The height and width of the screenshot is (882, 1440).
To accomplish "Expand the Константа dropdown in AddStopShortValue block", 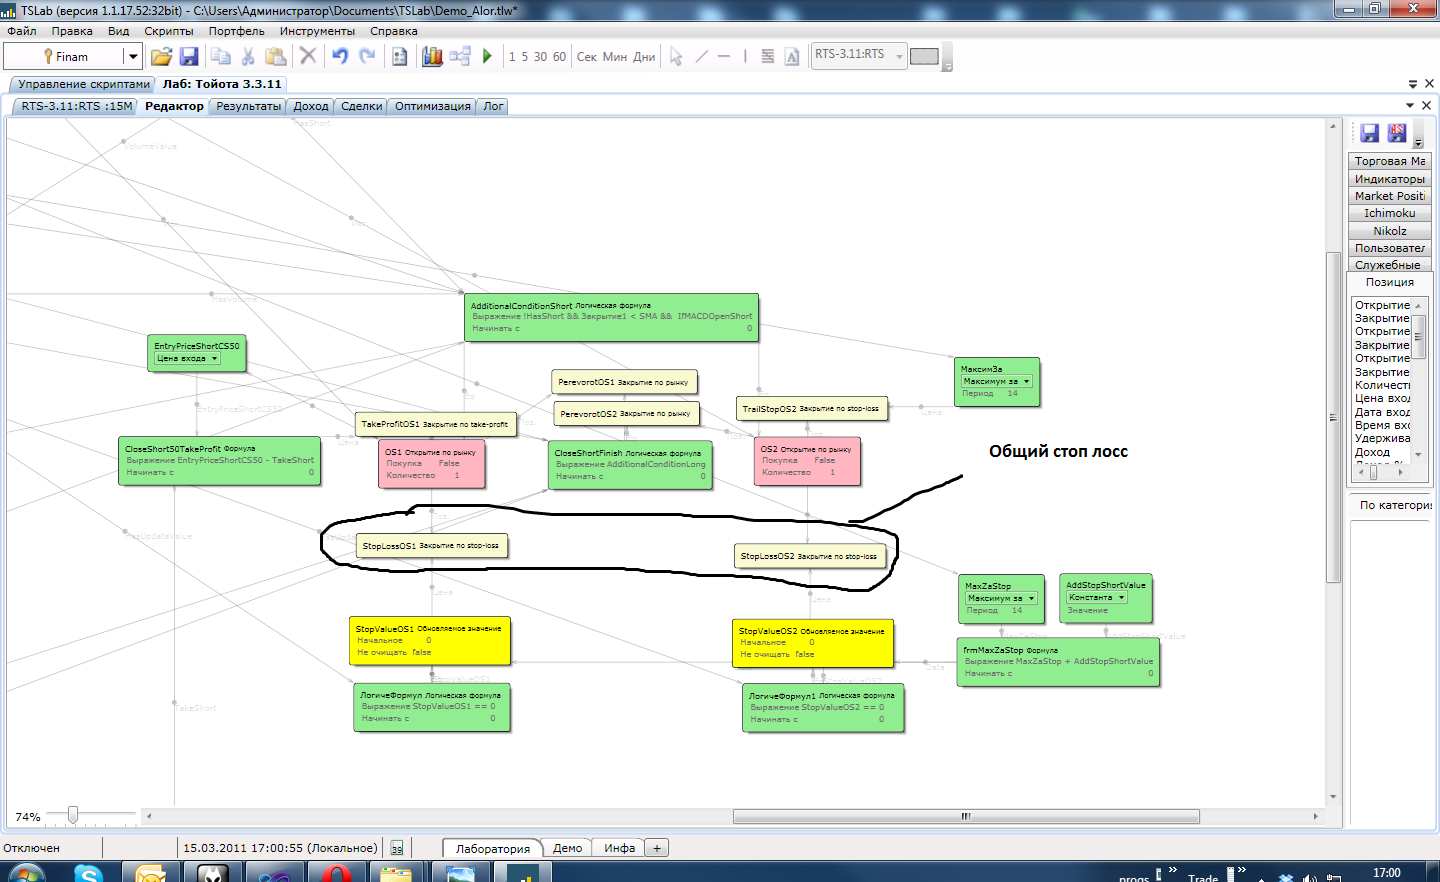I will (x=1121, y=597).
